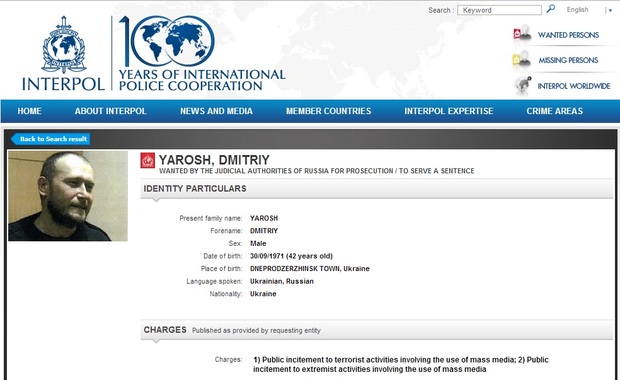Click the 'Wanted by the judicial authorities of Russia' text
The image size is (620, 380).
coord(317,171)
